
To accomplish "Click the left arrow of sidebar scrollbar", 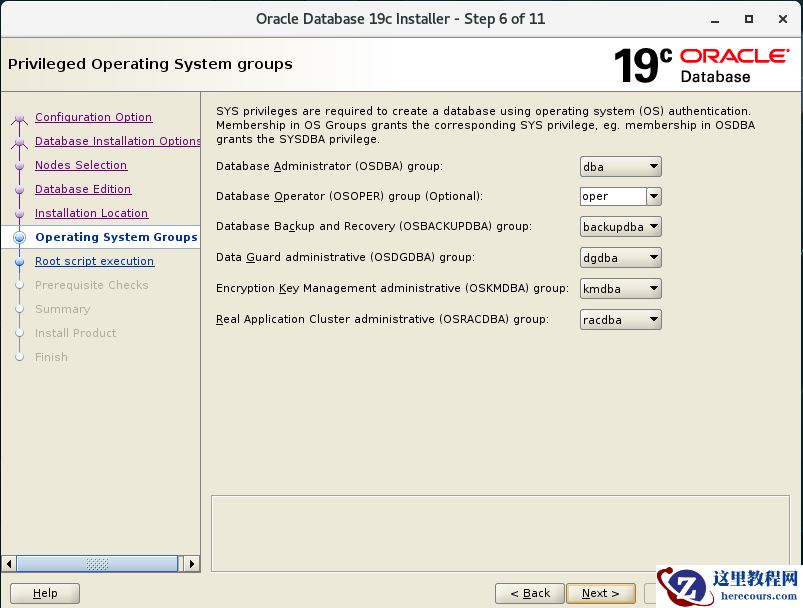I will pos(9,564).
